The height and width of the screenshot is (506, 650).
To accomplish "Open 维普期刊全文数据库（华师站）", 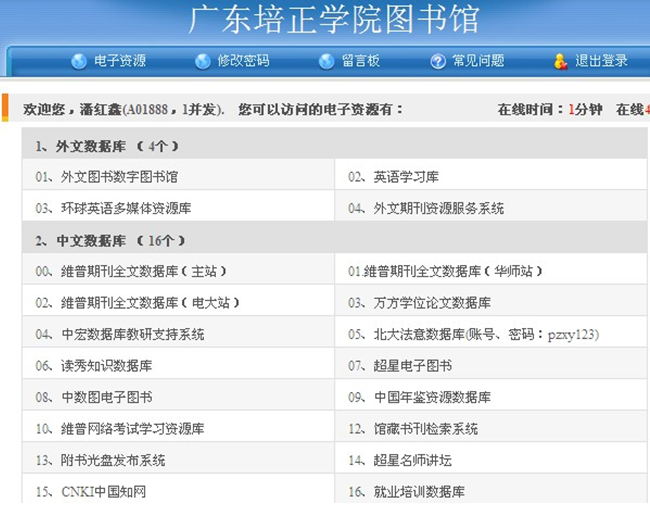I will [453, 271].
